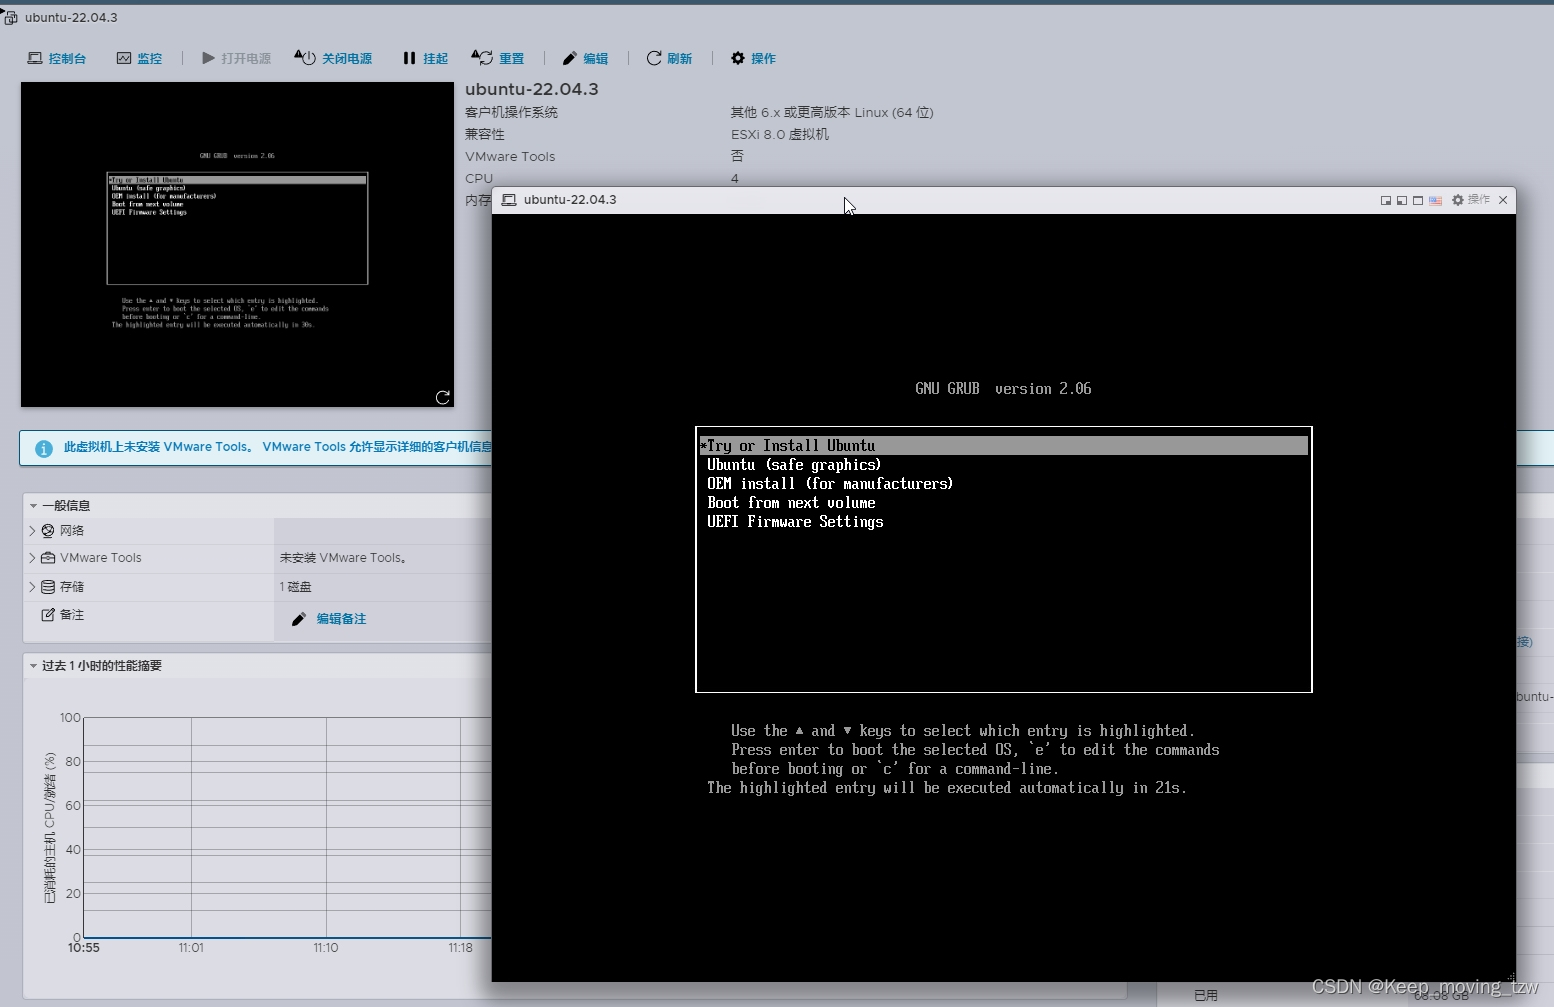The width and height of the screenshot is (1554, 1007).
Task: Click the VM icon in the top tab
Action: (11, 17)
